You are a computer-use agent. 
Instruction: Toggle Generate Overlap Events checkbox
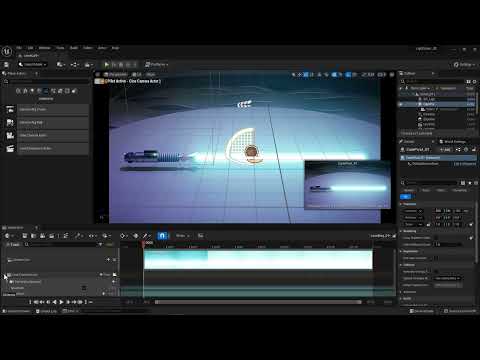click(436, 271)
